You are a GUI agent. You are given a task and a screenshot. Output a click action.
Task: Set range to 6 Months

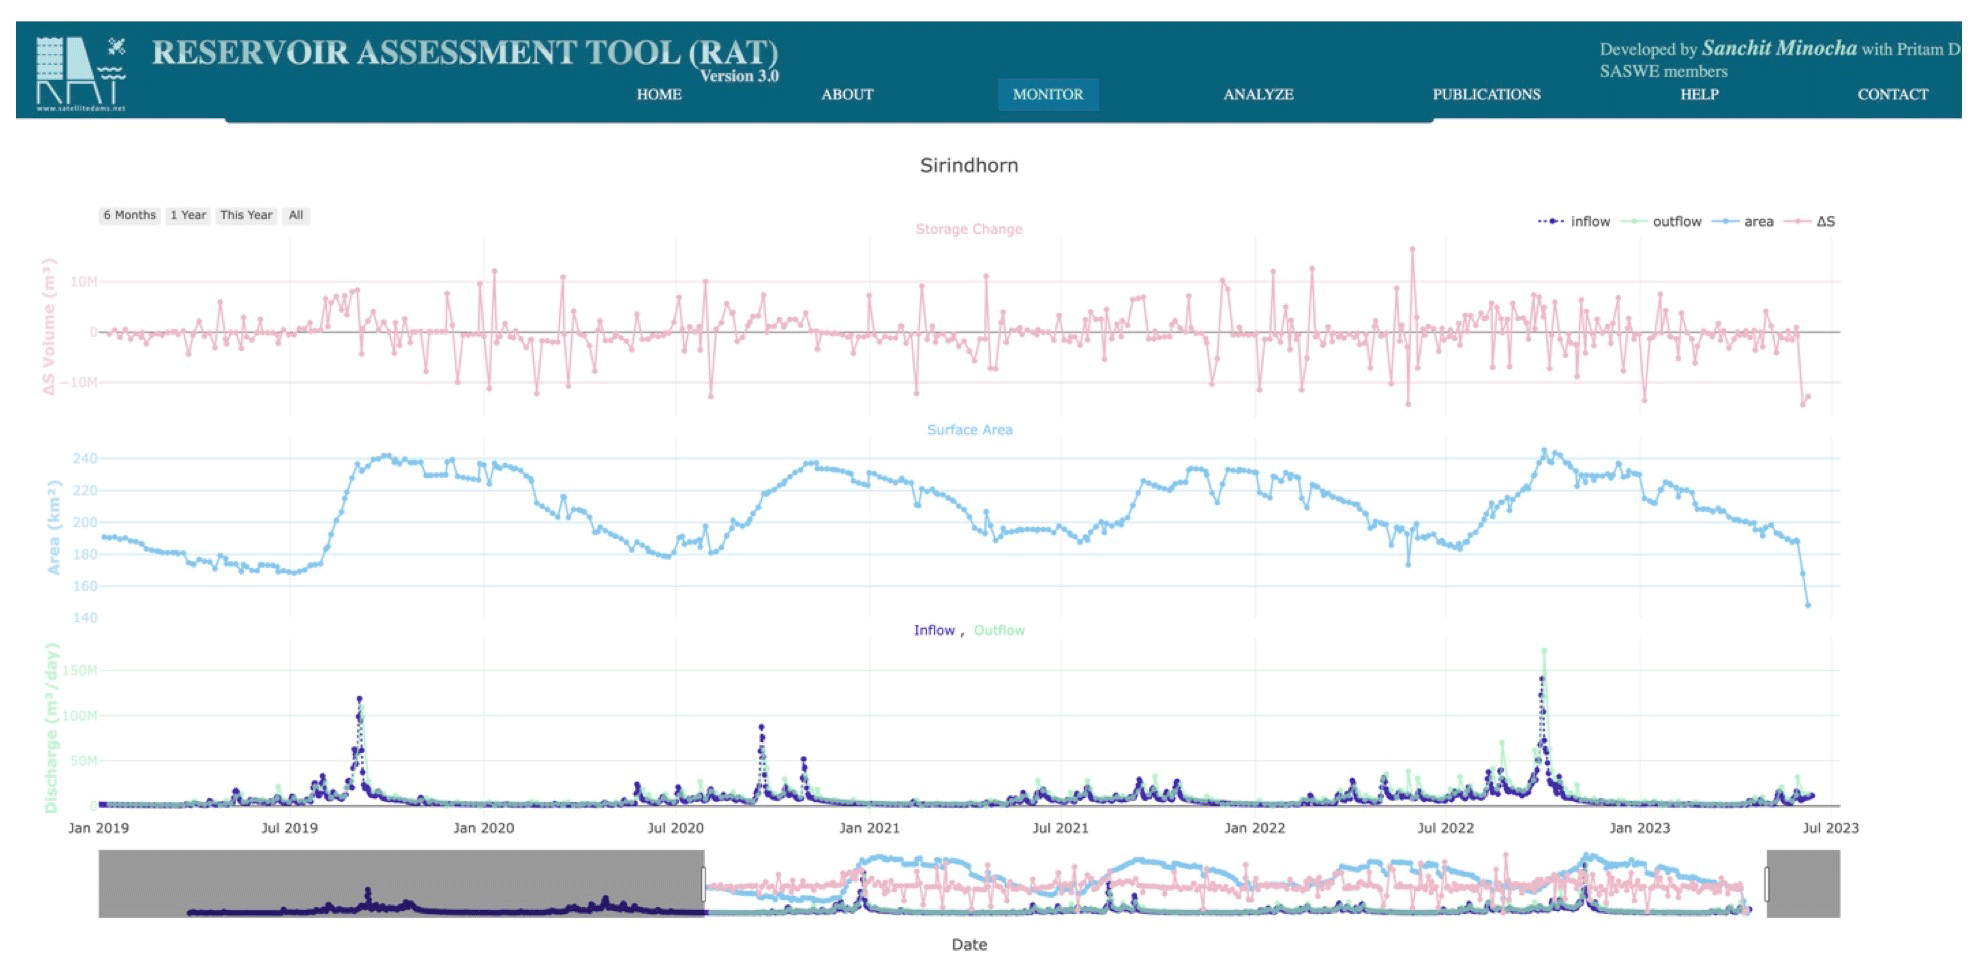coord(130,216)
